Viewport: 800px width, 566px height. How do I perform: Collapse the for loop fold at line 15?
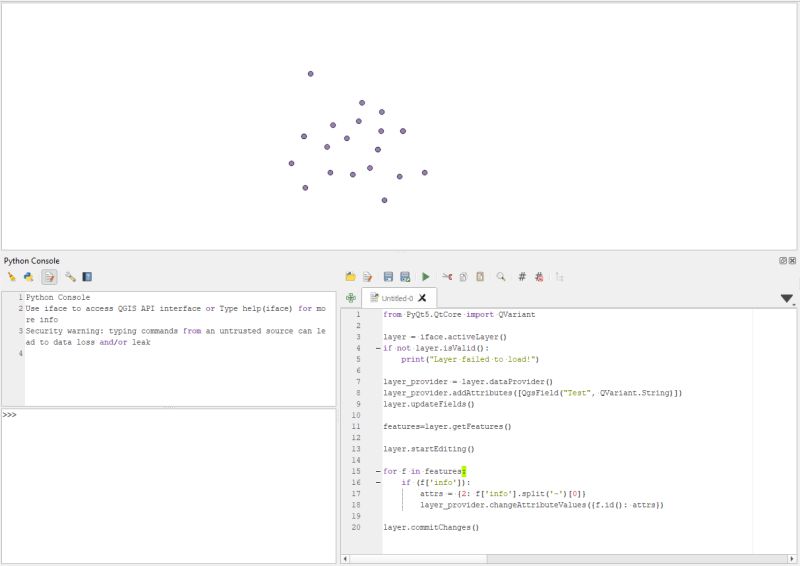[378, 471]
